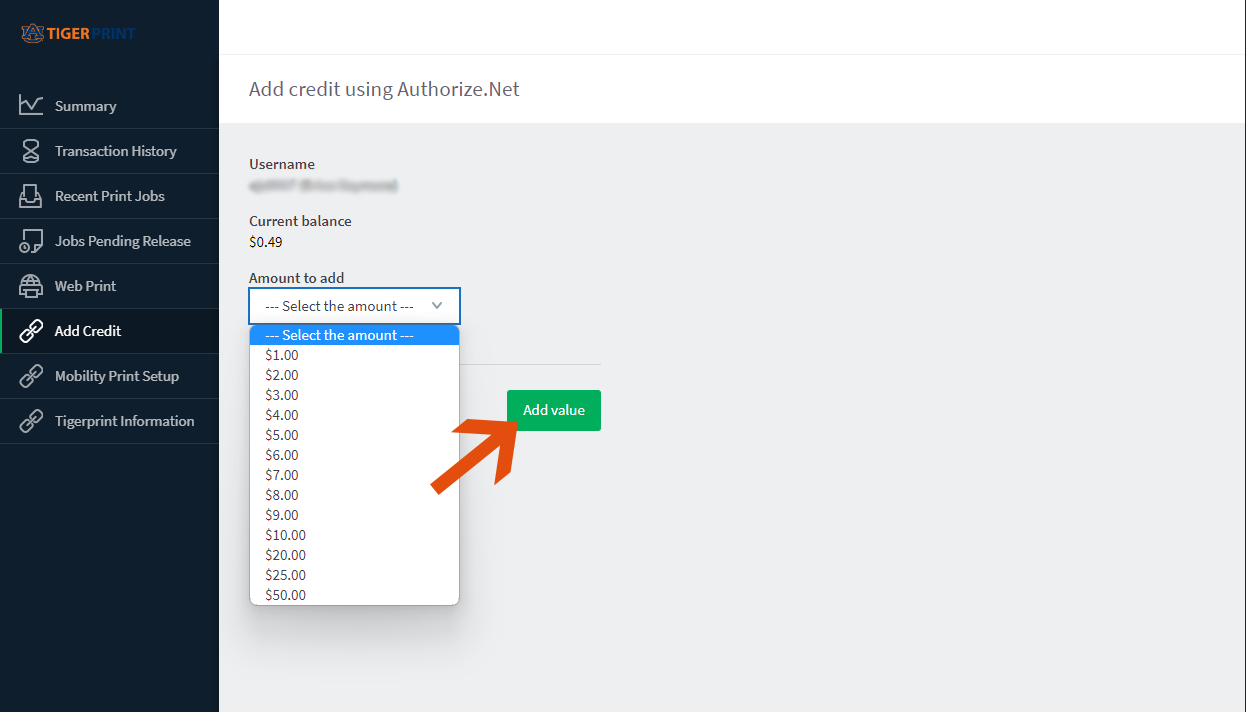
Task: Choose $4.00 in the dropdown
Action: [x=354, y=415]
